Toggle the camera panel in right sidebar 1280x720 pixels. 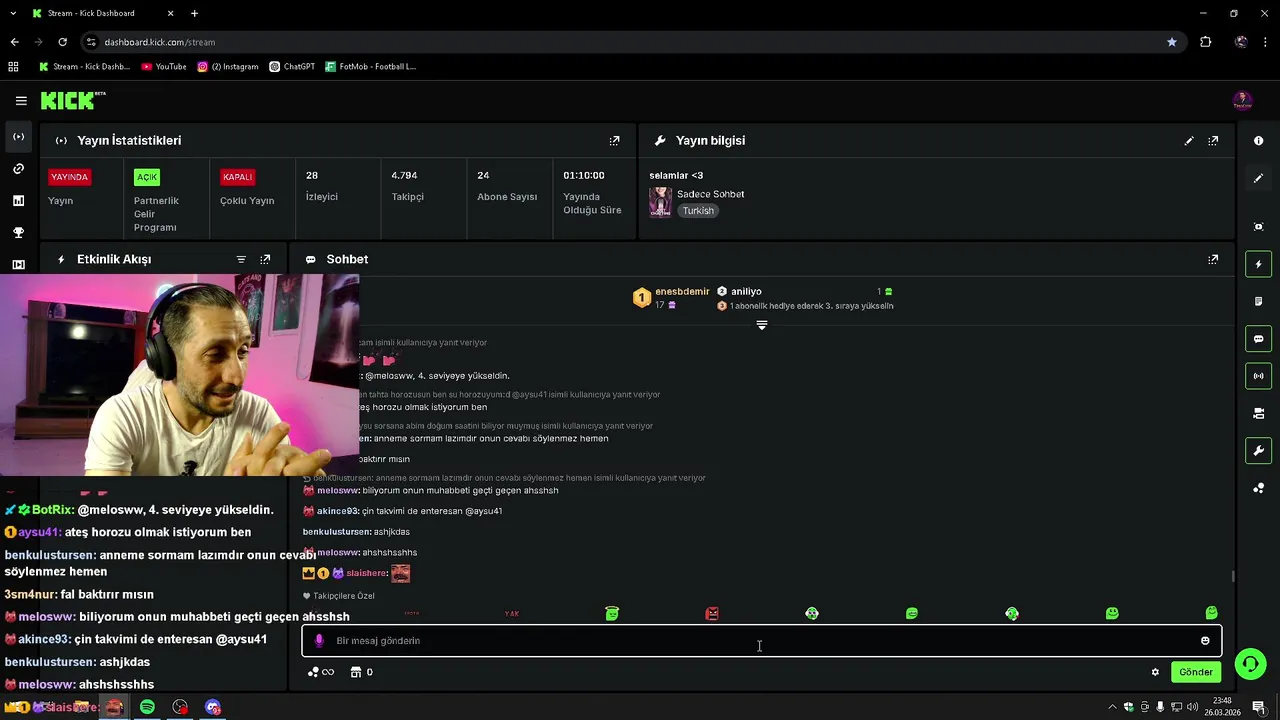pyautogui.click(x=1258, y=413)
